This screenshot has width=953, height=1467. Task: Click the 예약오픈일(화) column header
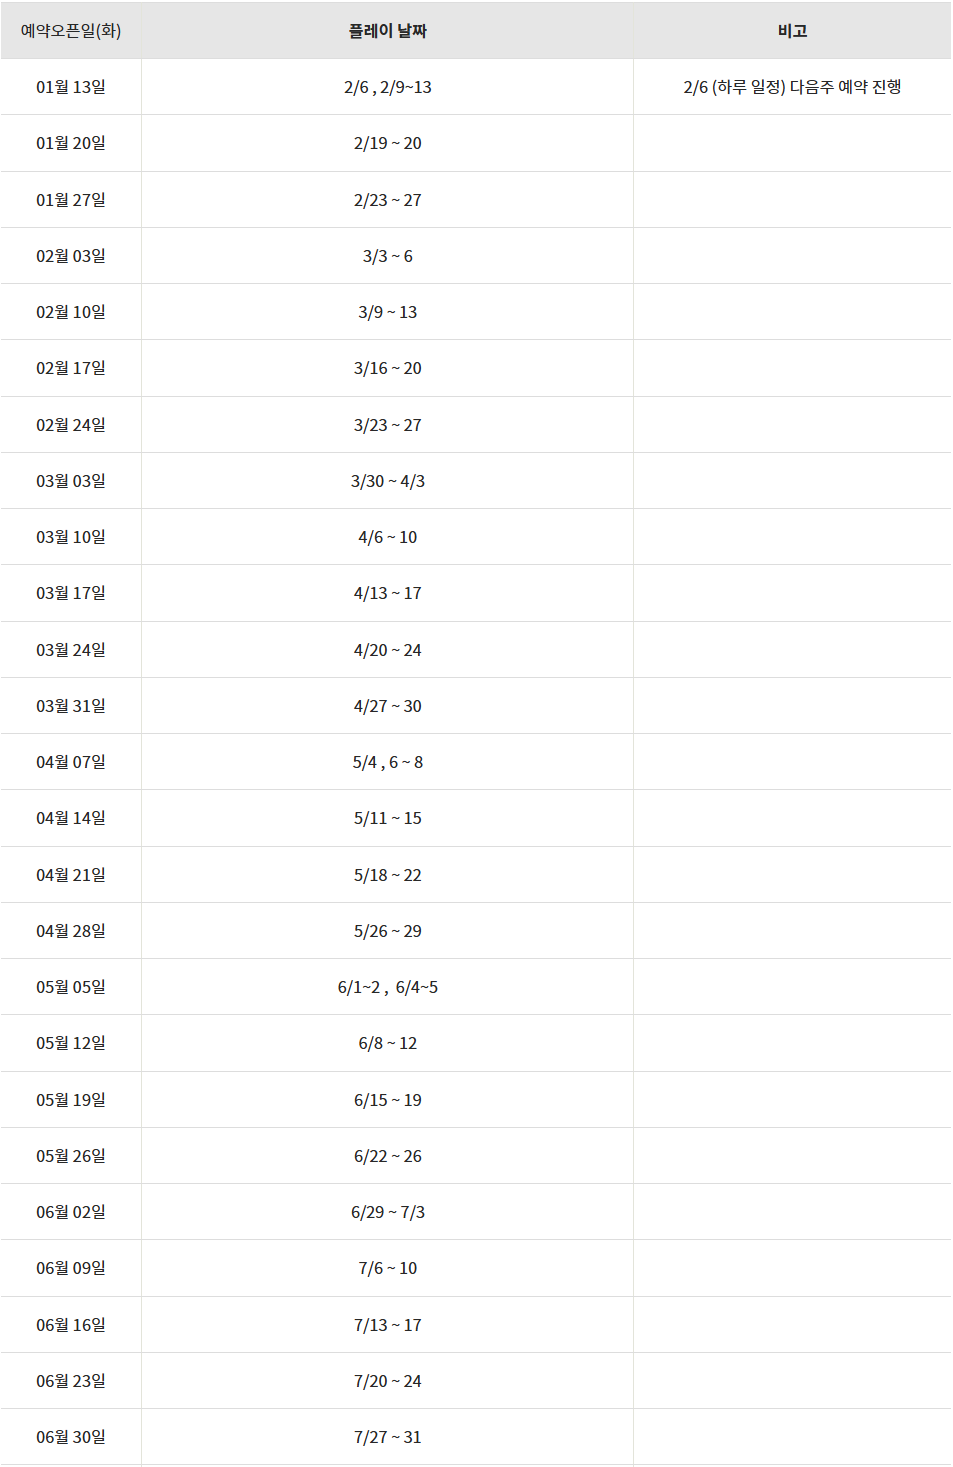coord(71,31)
